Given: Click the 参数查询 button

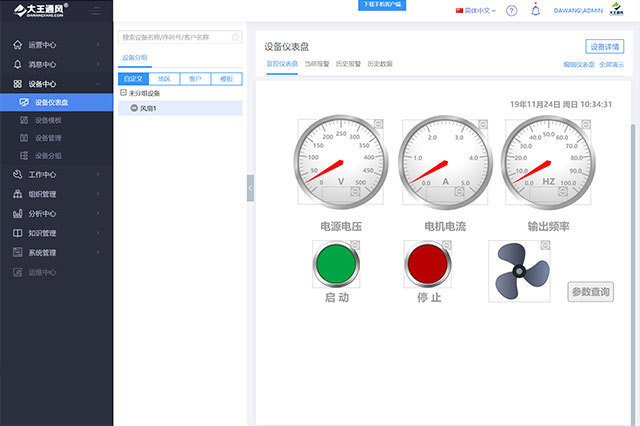Looking at the screenshot, I should (x=590, y=291).
